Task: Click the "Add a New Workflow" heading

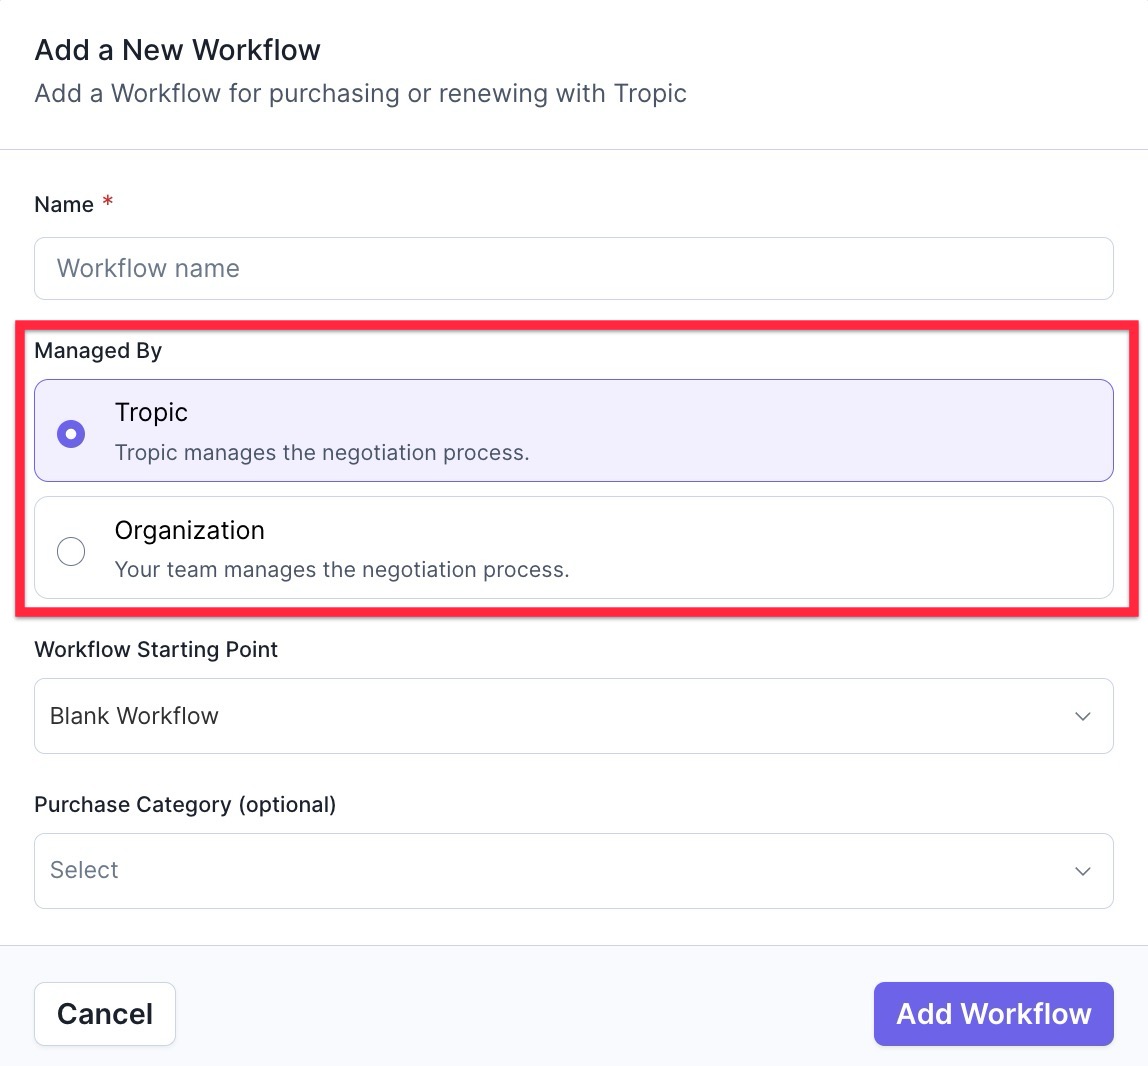Action: click(x=177, y=50)
